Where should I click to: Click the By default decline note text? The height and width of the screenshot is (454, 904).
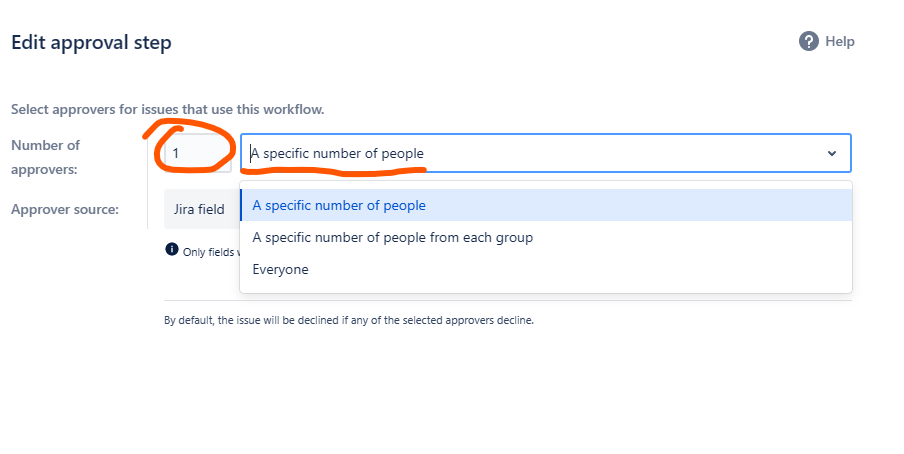(x=349, y=320)
